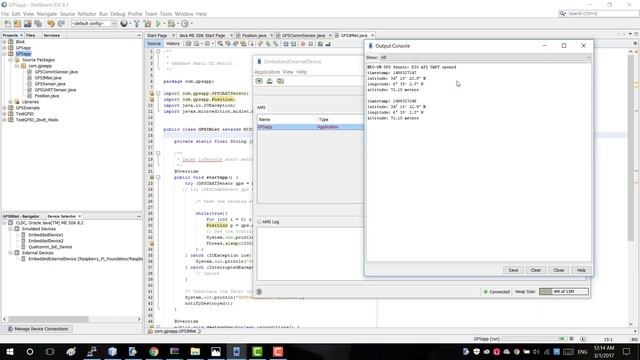Redo from the main toolbar
This screenshot has height=360, width=640.
(x=61, y=24)
